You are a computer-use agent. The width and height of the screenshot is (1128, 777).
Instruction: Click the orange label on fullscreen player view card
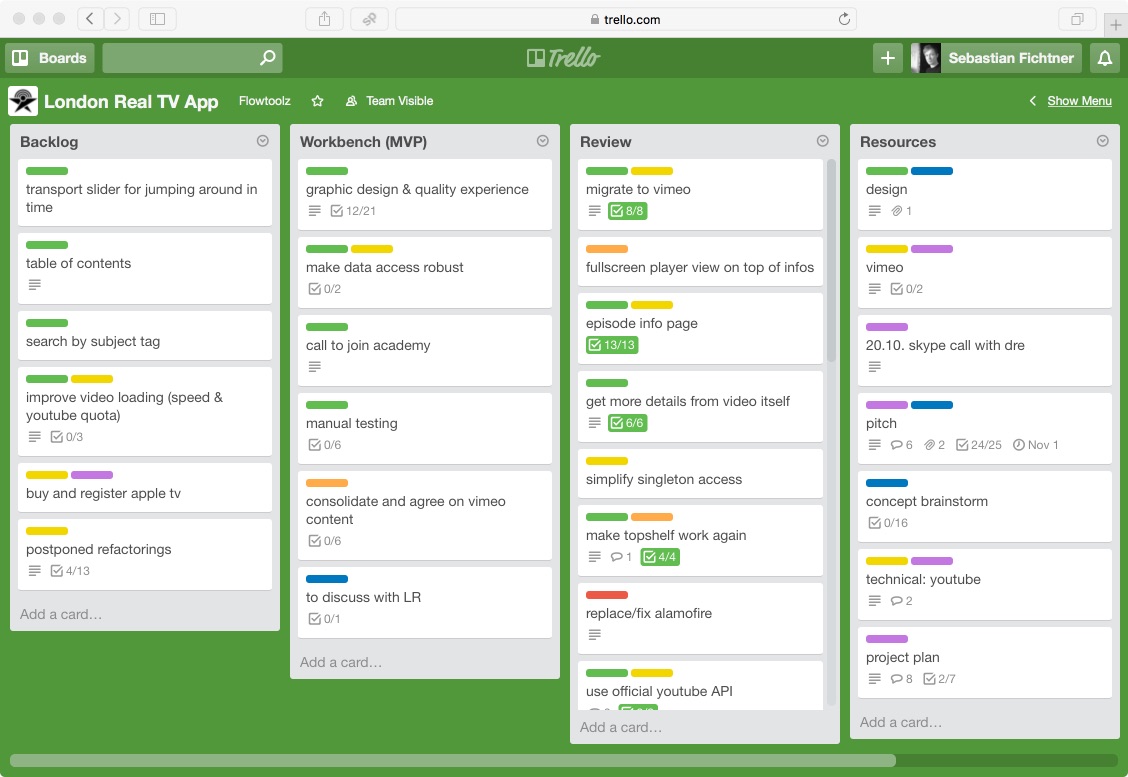coord(607,249)
